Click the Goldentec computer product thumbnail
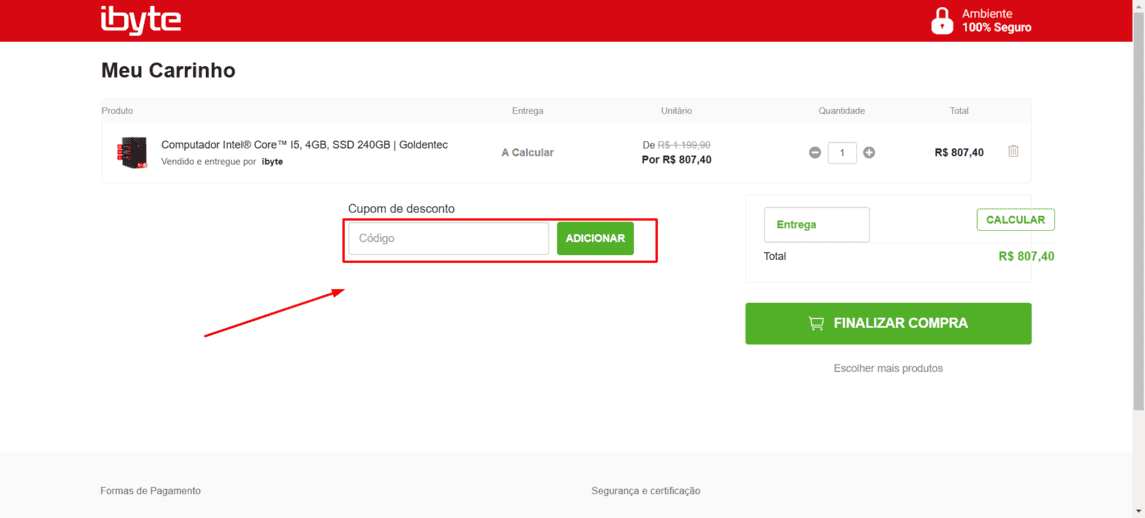Screen dimensions: 1145x518 pos(131,152)
